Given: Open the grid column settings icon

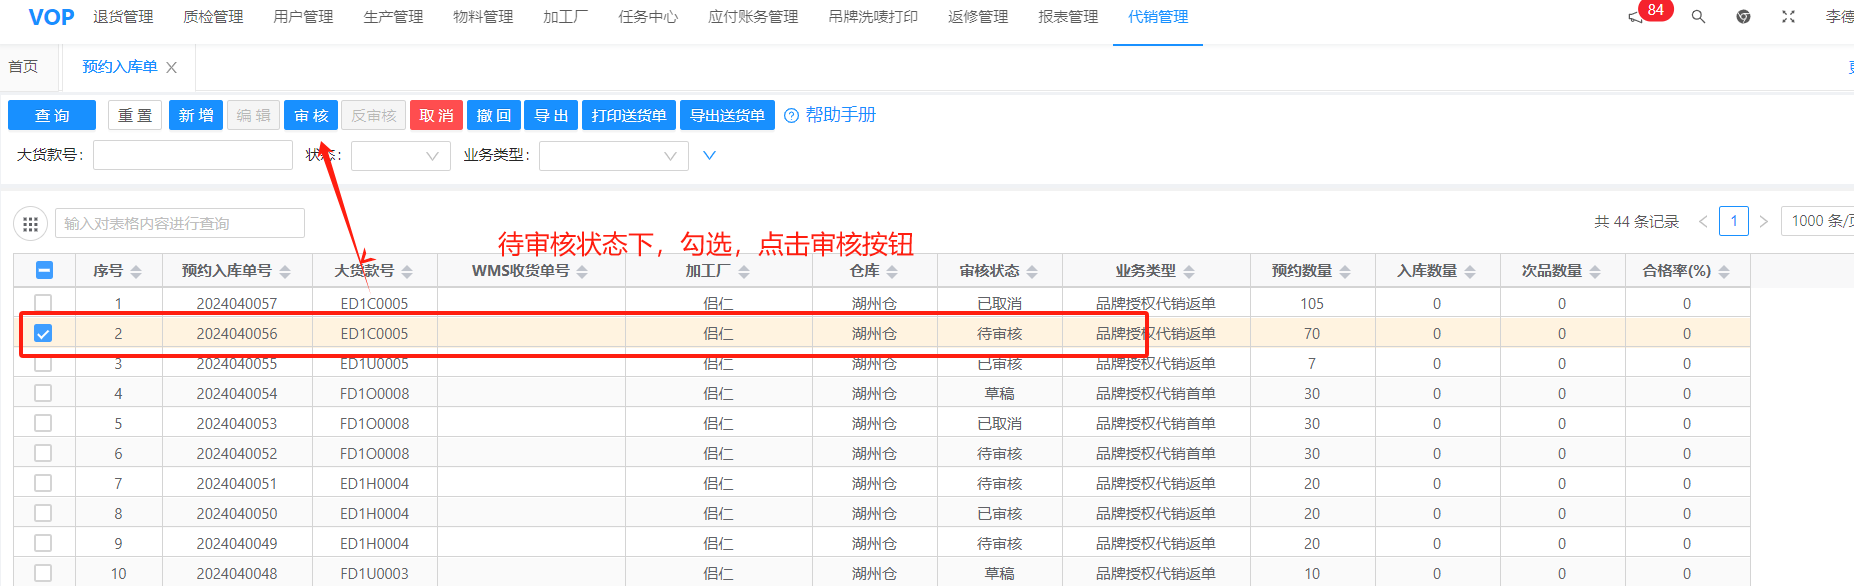Looking at the screenshot, I should (x=30, y=224).
